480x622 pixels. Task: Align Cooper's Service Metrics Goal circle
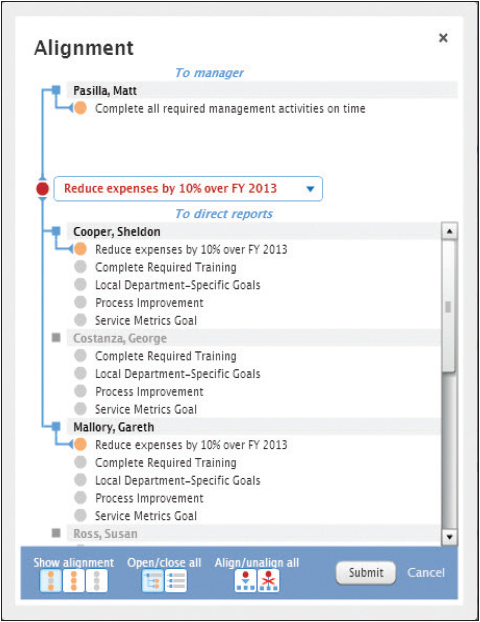coord(80,320)
